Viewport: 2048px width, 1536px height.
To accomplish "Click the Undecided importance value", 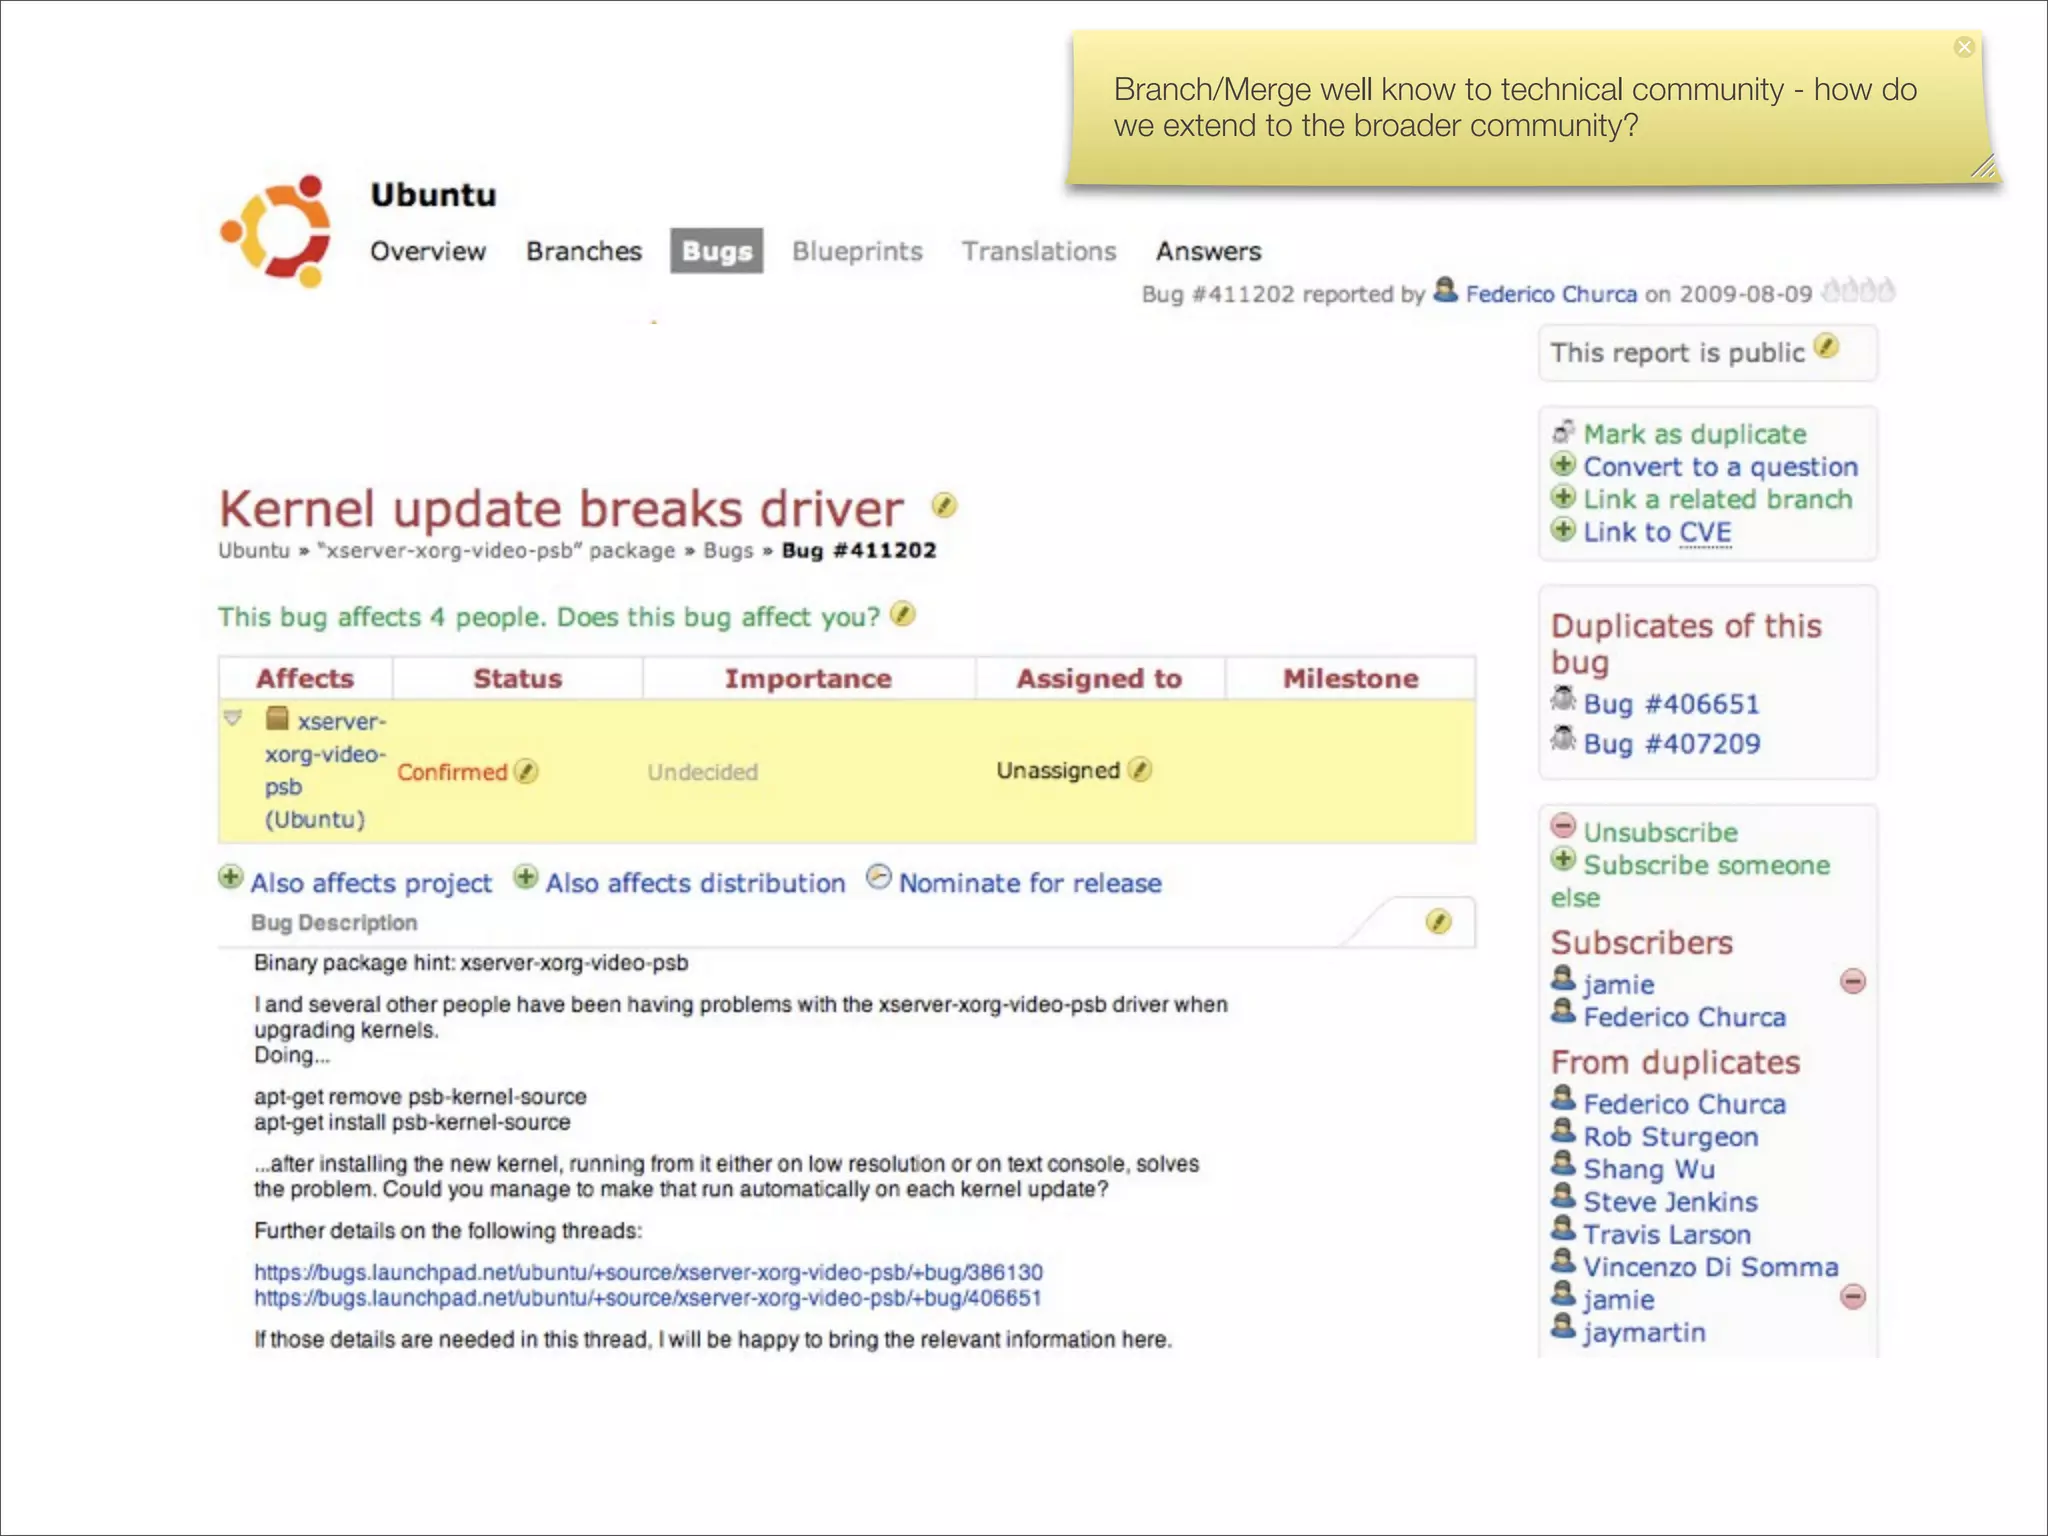I will [x=702, y=772].
